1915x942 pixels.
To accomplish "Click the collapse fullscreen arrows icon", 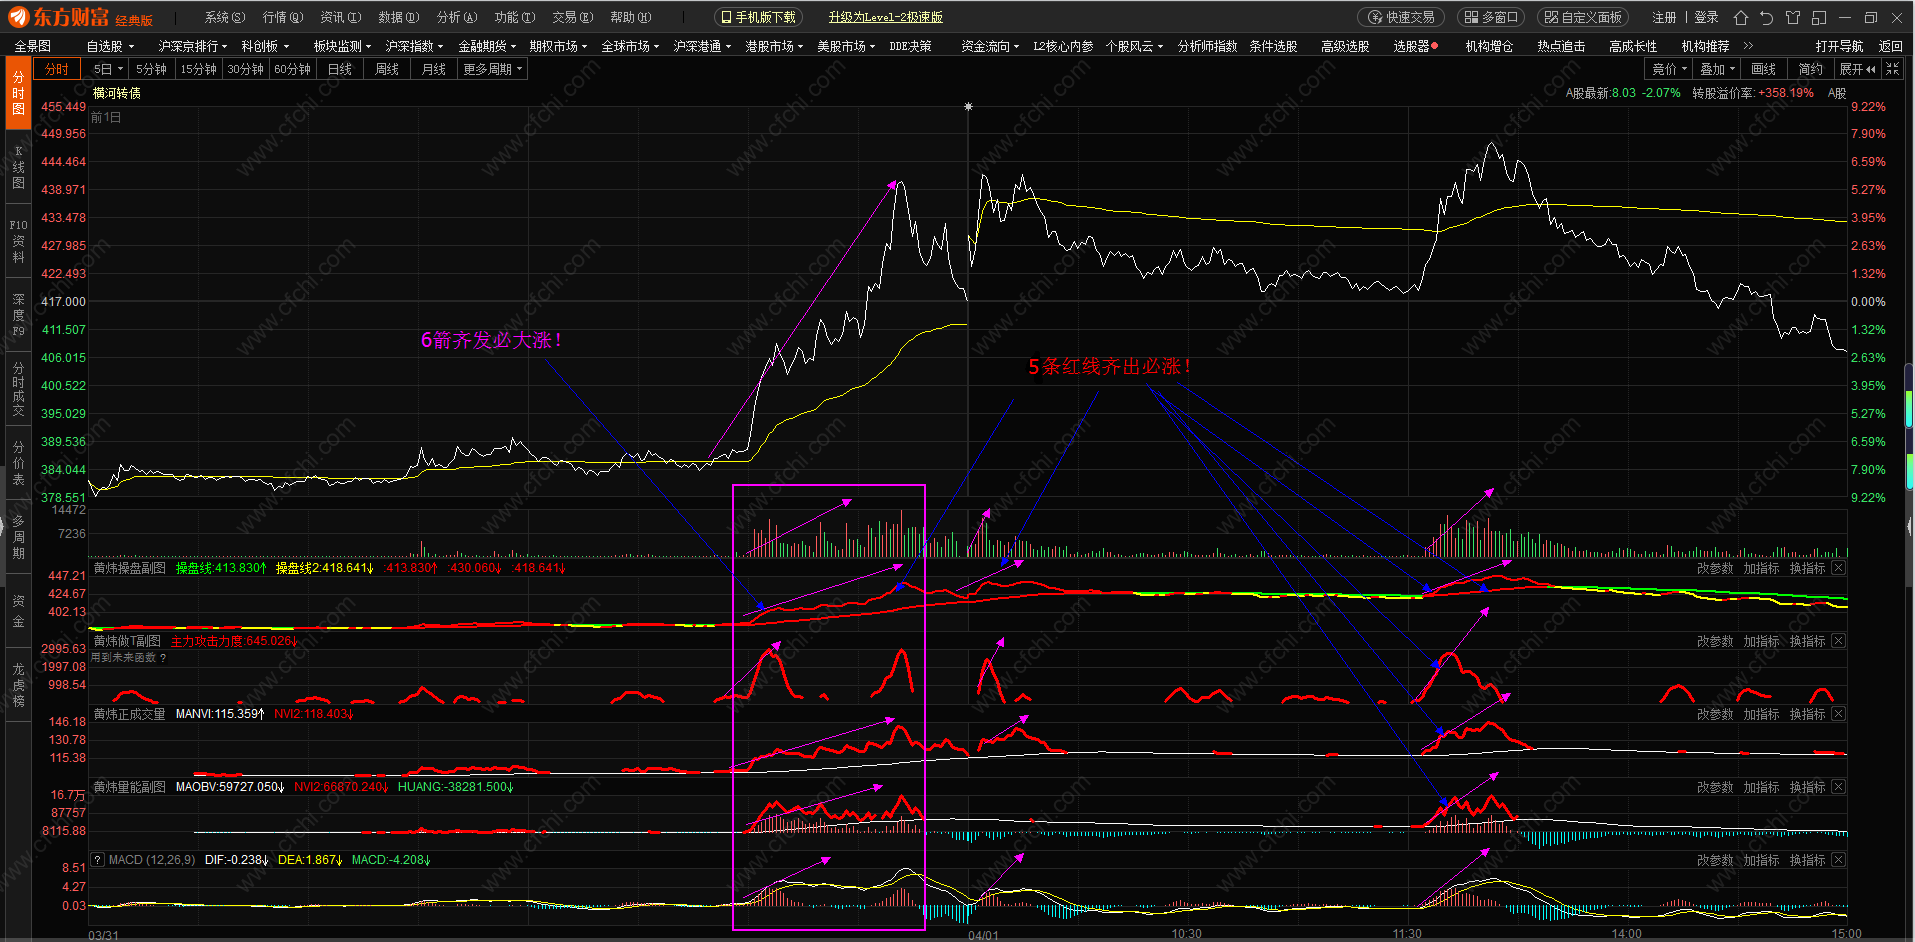I will point(1892,69).
